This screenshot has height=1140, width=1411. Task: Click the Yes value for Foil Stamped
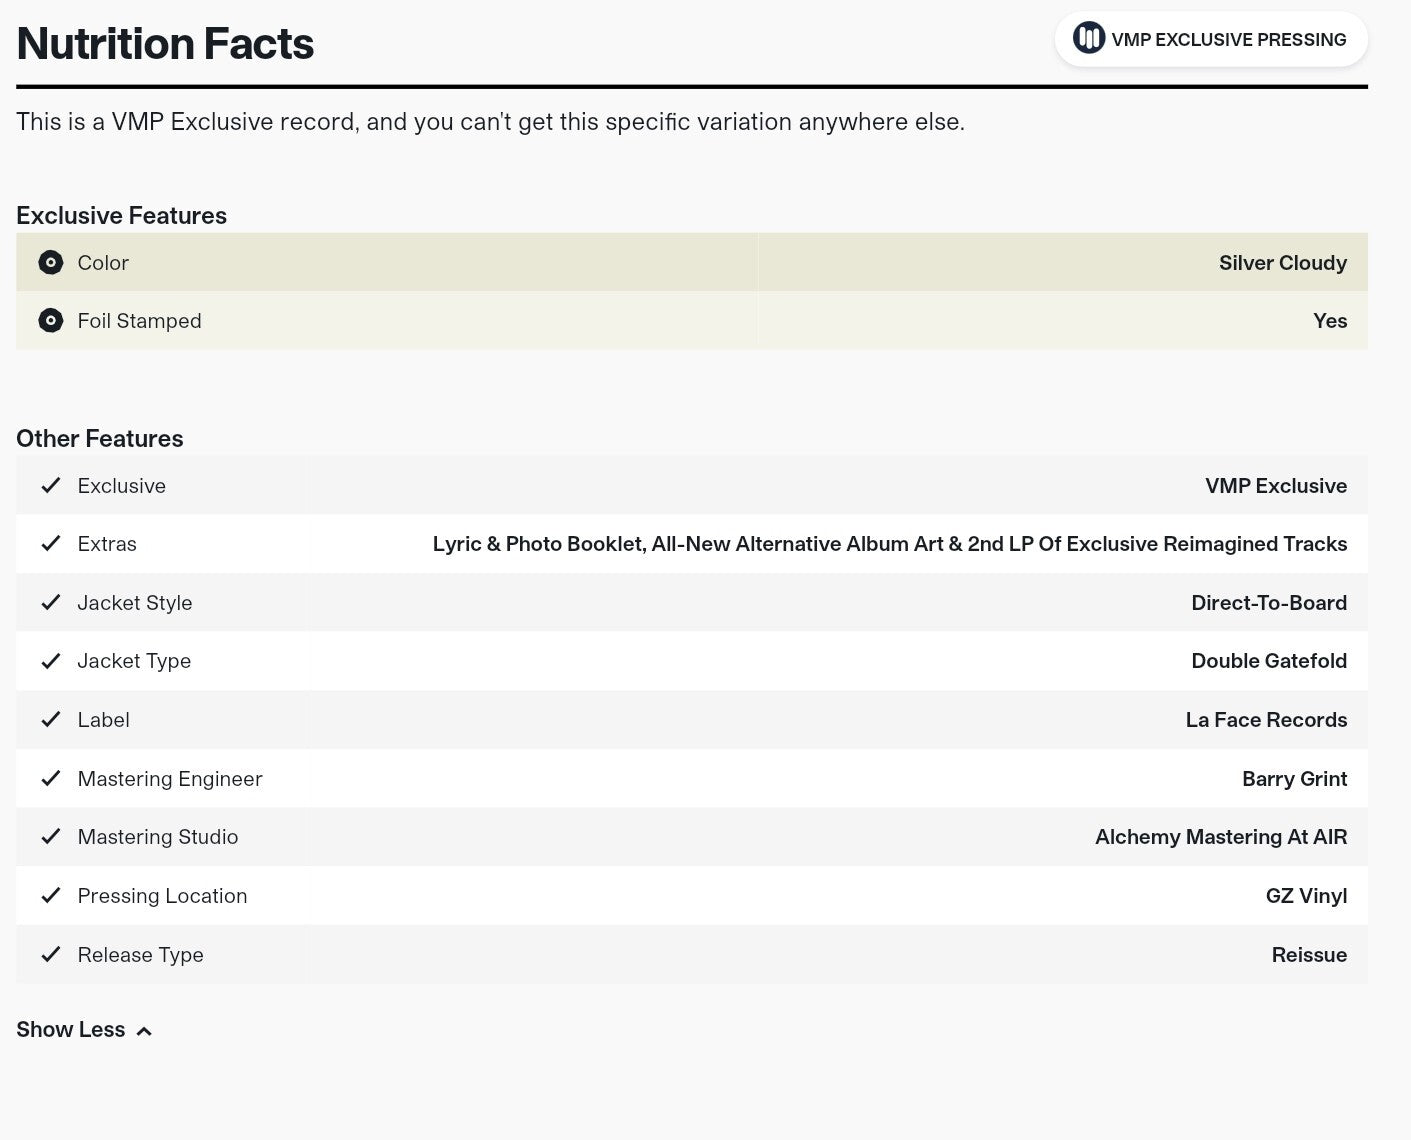(x=1330, y=321)
